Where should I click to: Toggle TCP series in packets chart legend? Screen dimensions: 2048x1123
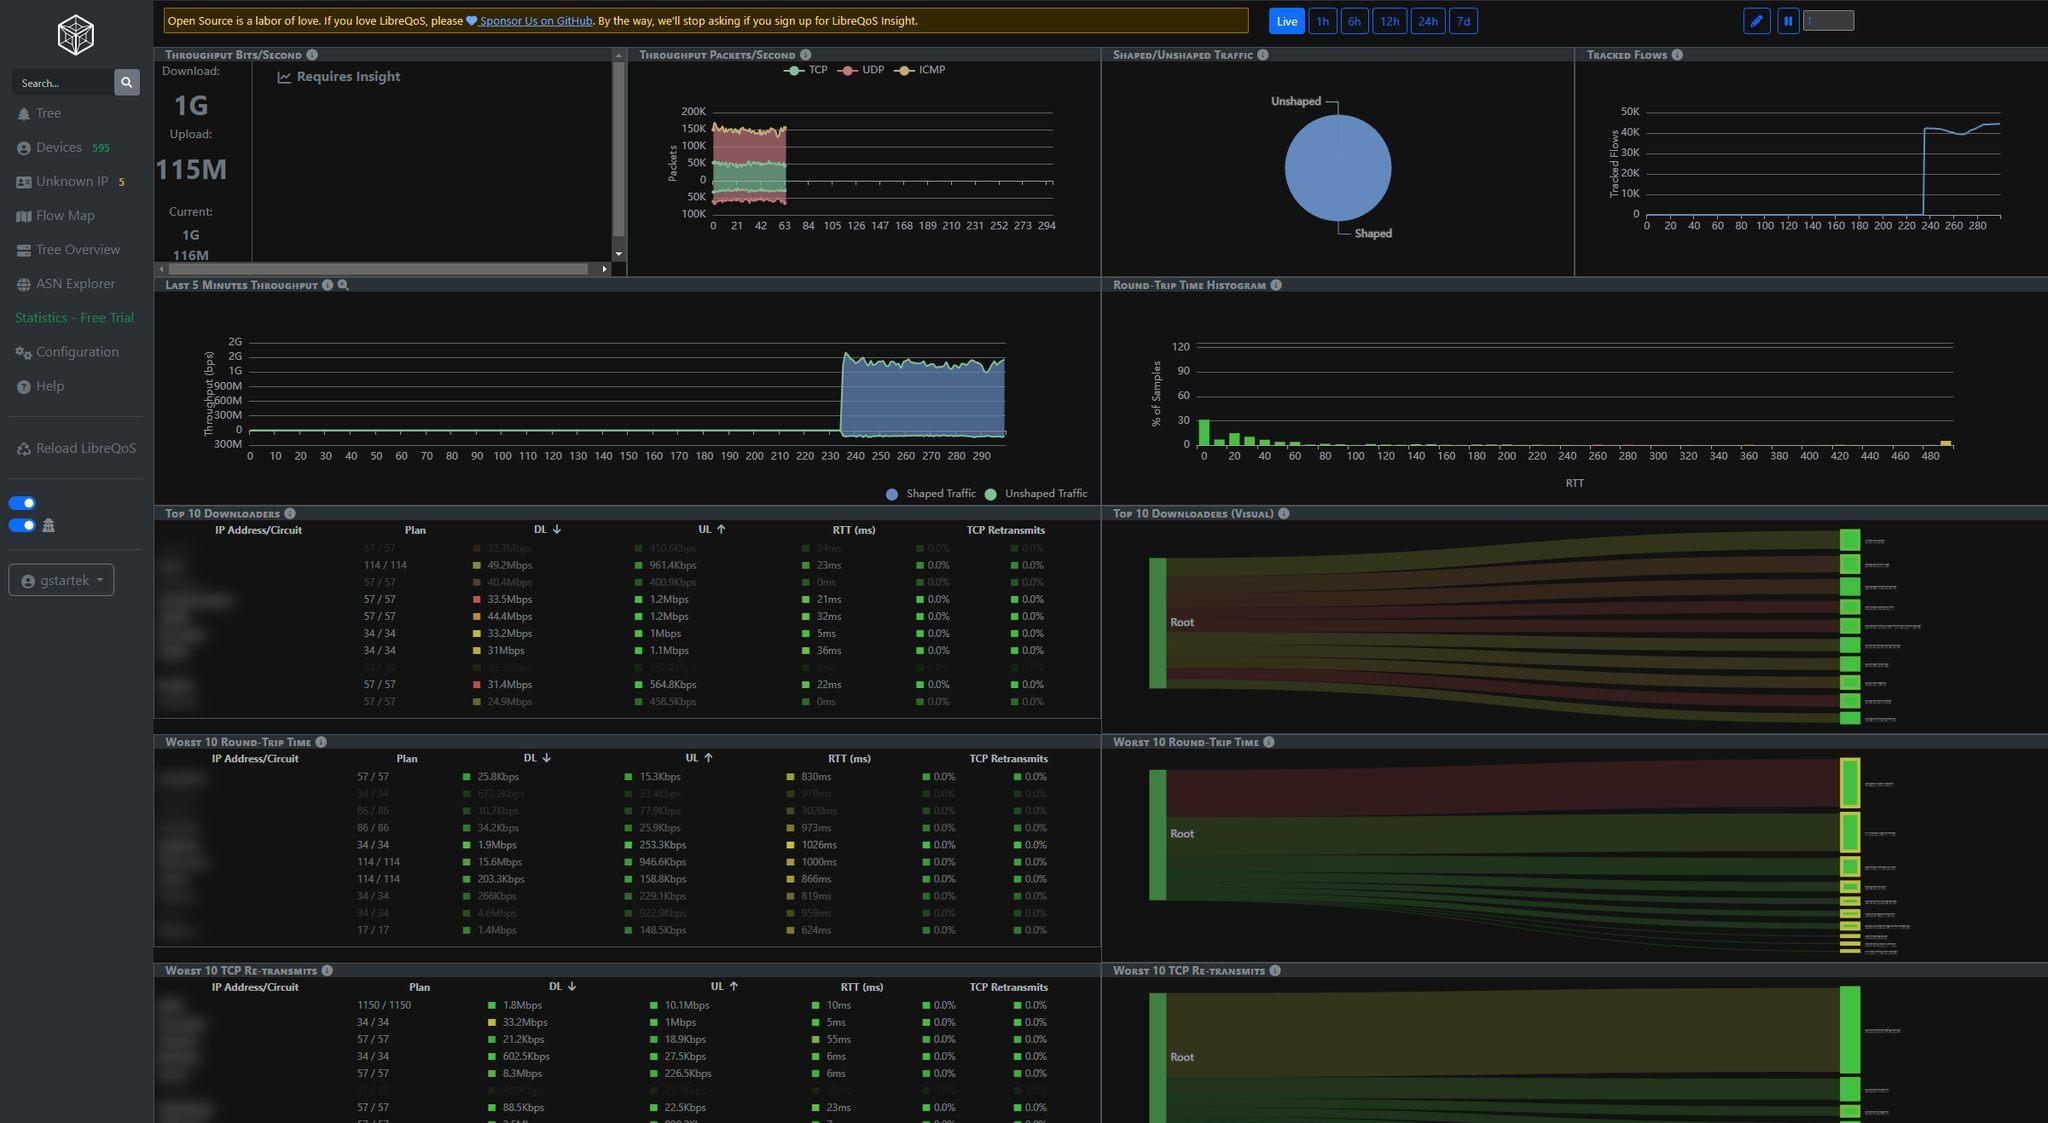806,70
